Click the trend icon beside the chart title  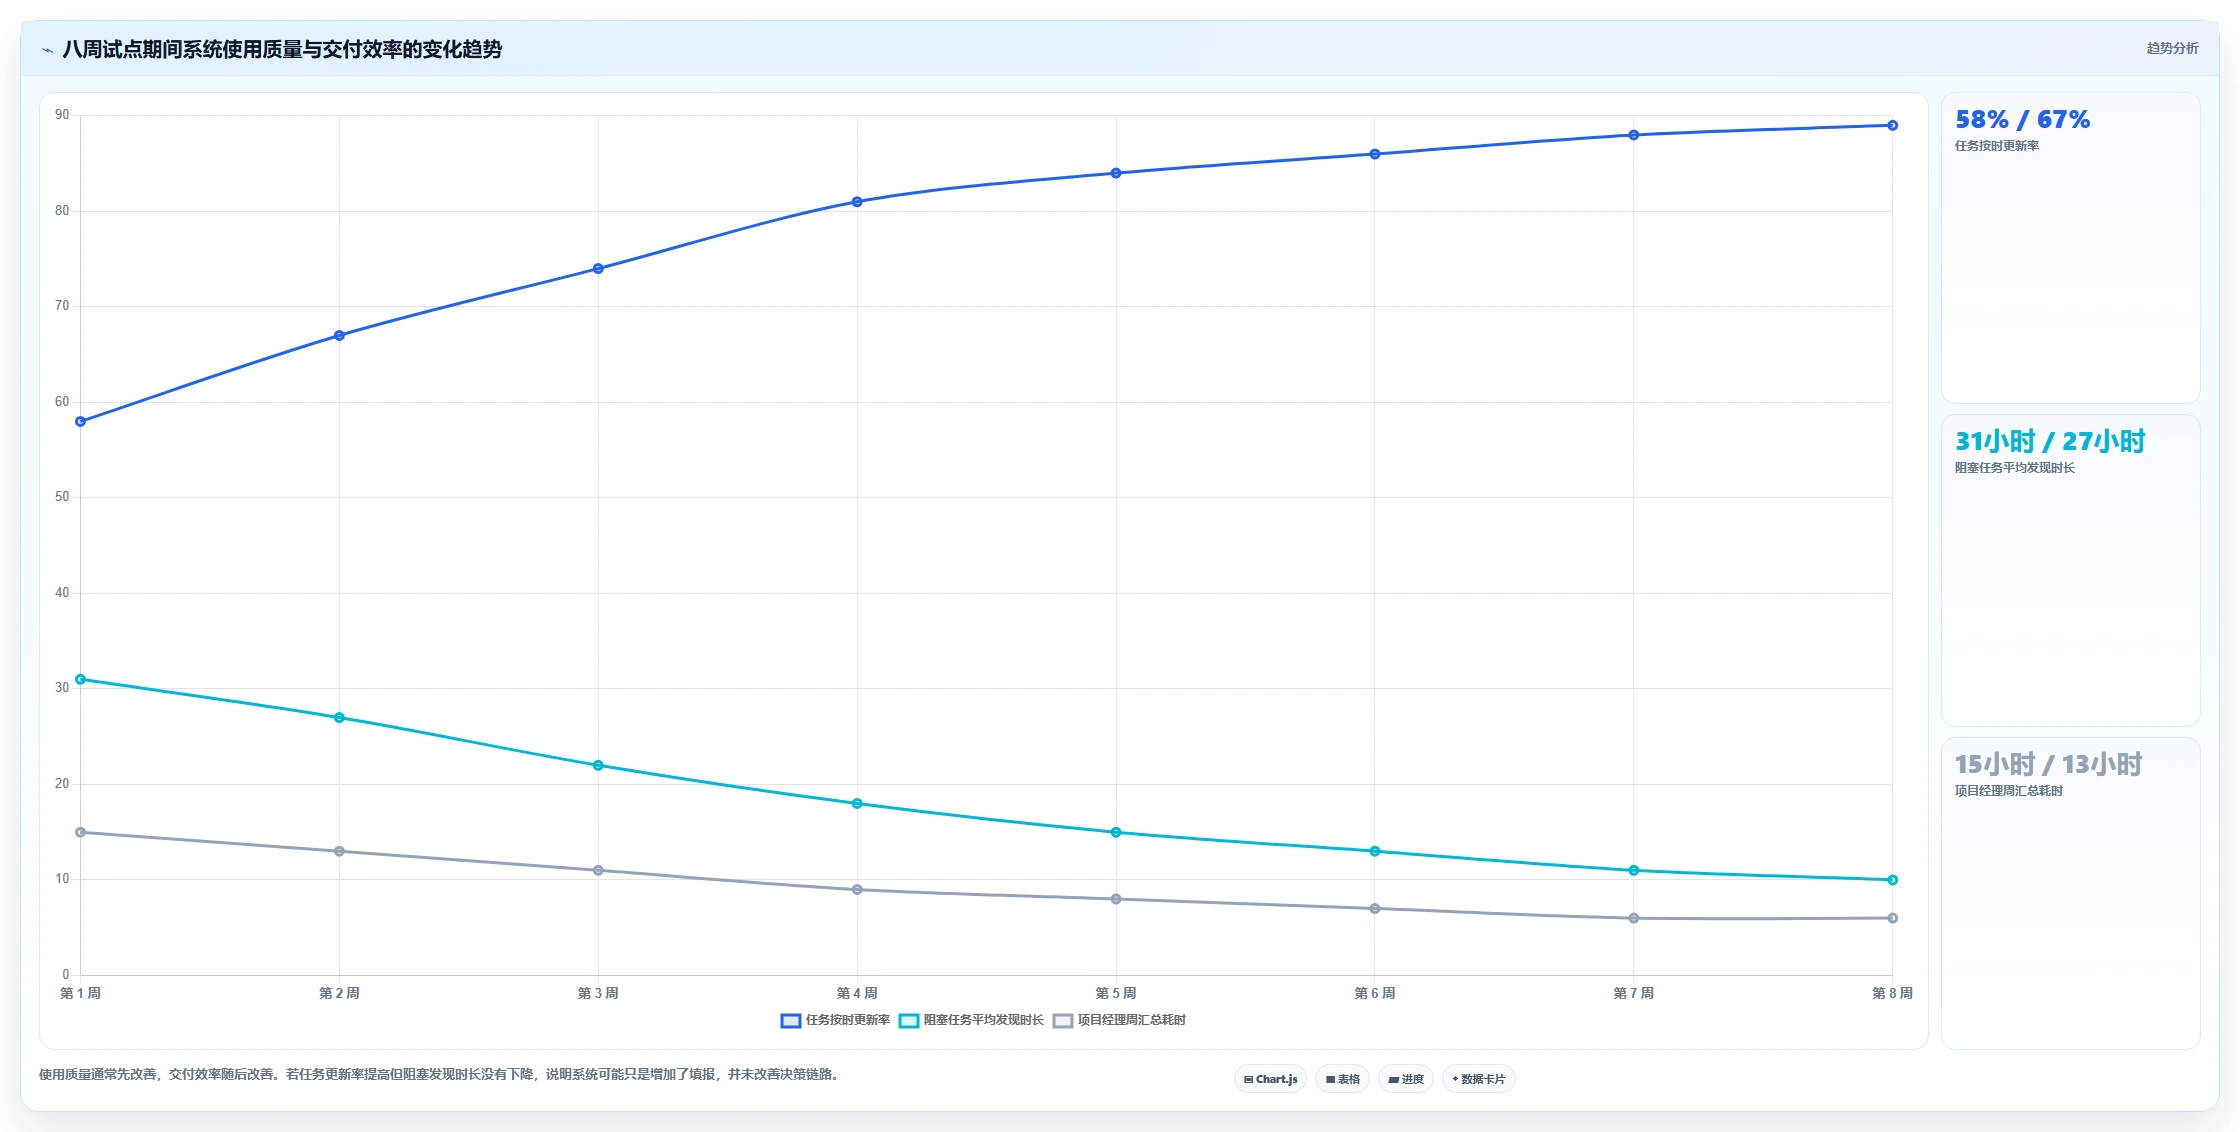point(47,50)
